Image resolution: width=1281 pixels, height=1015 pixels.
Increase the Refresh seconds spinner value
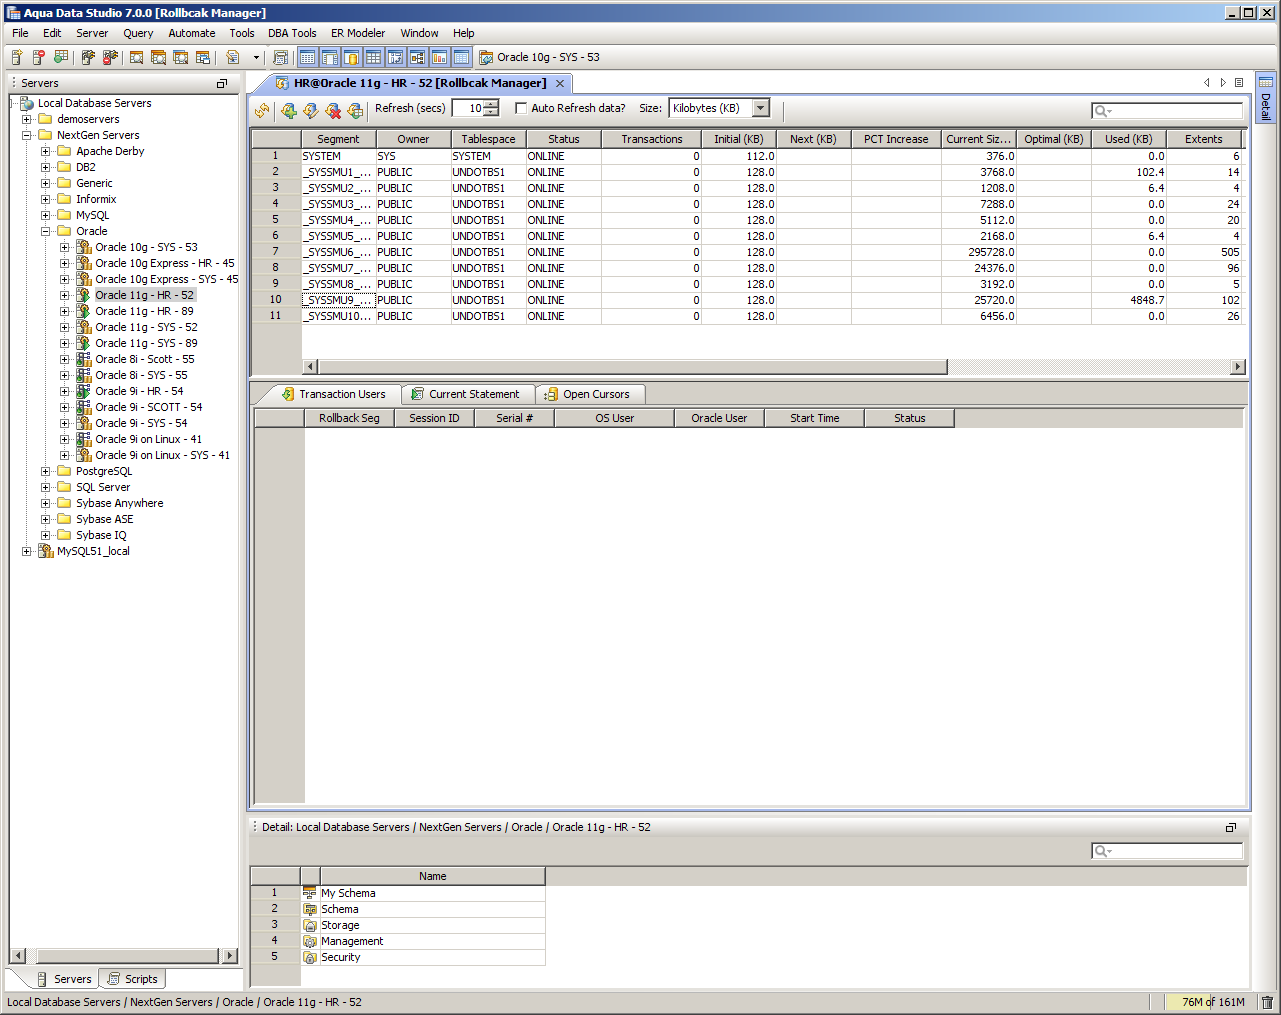[491, 104]
